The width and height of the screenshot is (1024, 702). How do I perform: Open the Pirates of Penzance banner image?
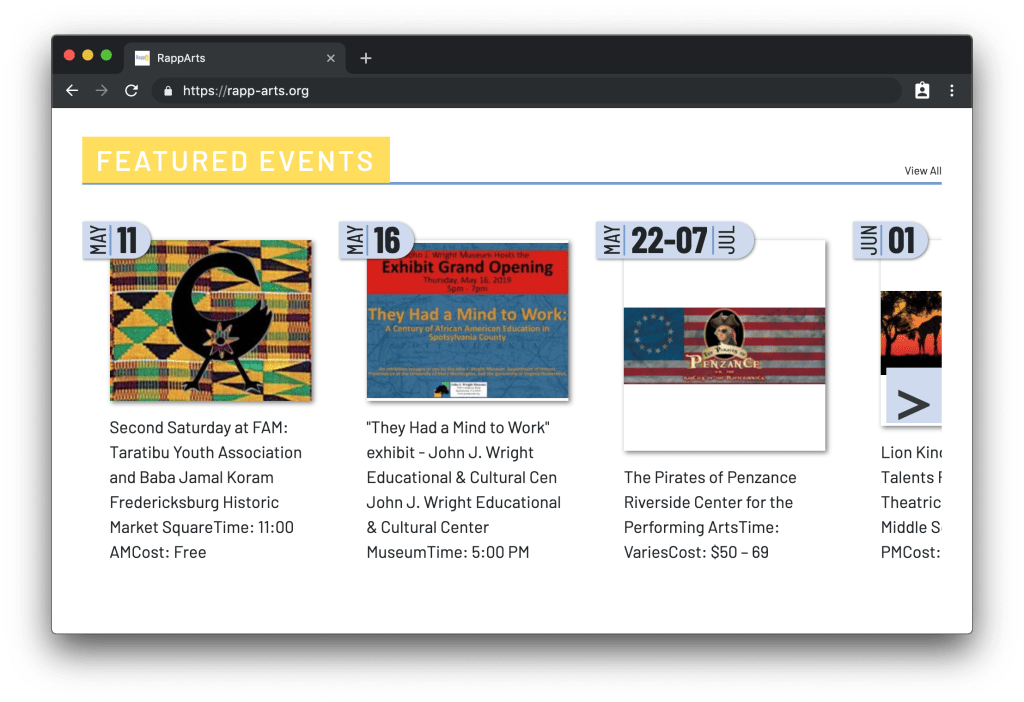(724, 345)
